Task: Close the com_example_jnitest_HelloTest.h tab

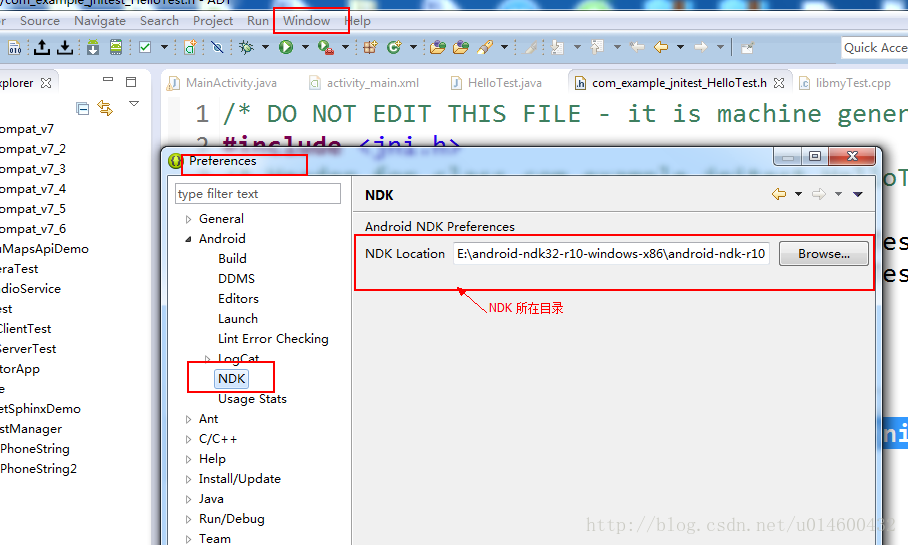Action: coord(779,83)
